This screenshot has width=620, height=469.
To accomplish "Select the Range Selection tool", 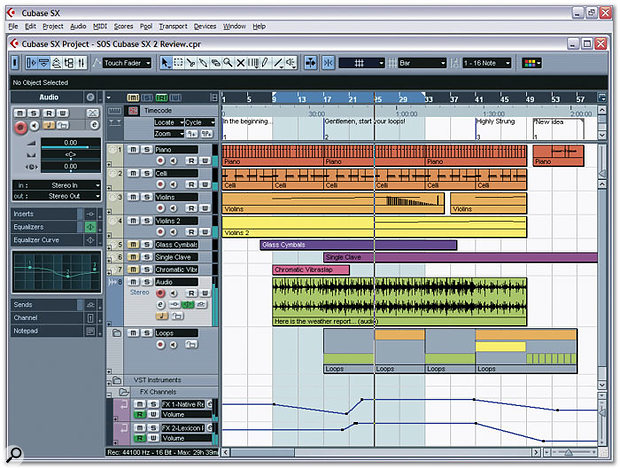I will tap(179, 62).
